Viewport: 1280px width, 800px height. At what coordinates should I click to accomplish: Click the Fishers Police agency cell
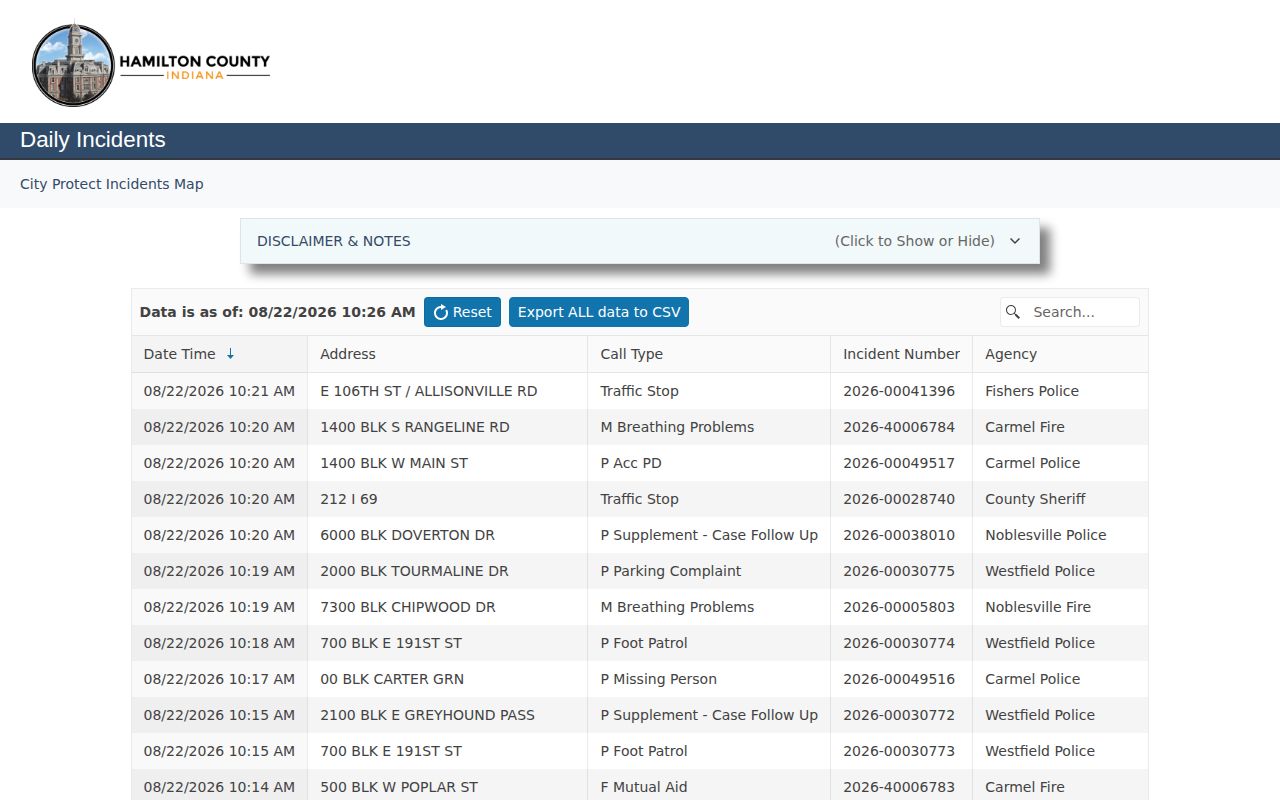pyautogui.click(x=1060, y=391)
